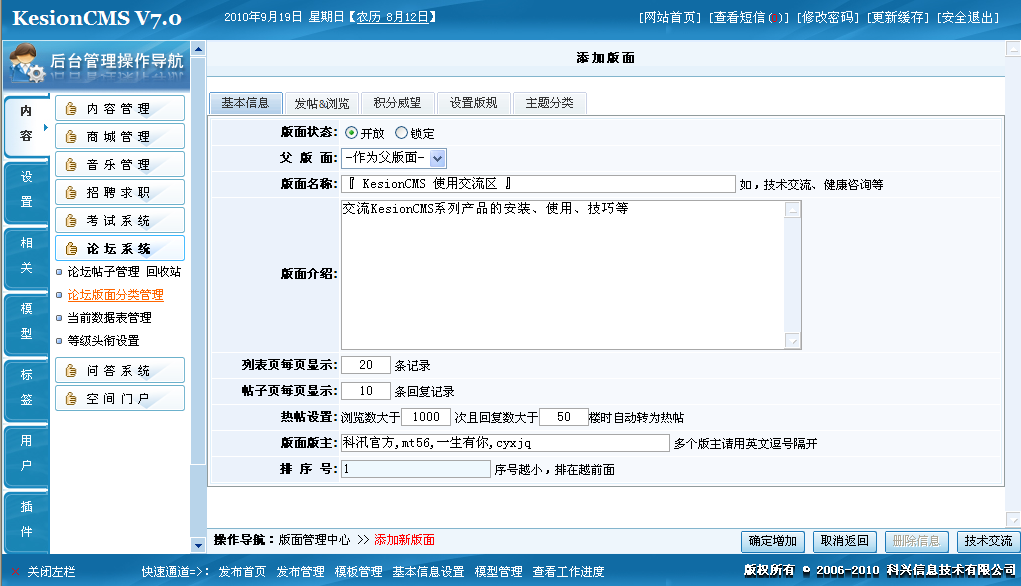Open the 发布首页 quick link

[242, 572]
